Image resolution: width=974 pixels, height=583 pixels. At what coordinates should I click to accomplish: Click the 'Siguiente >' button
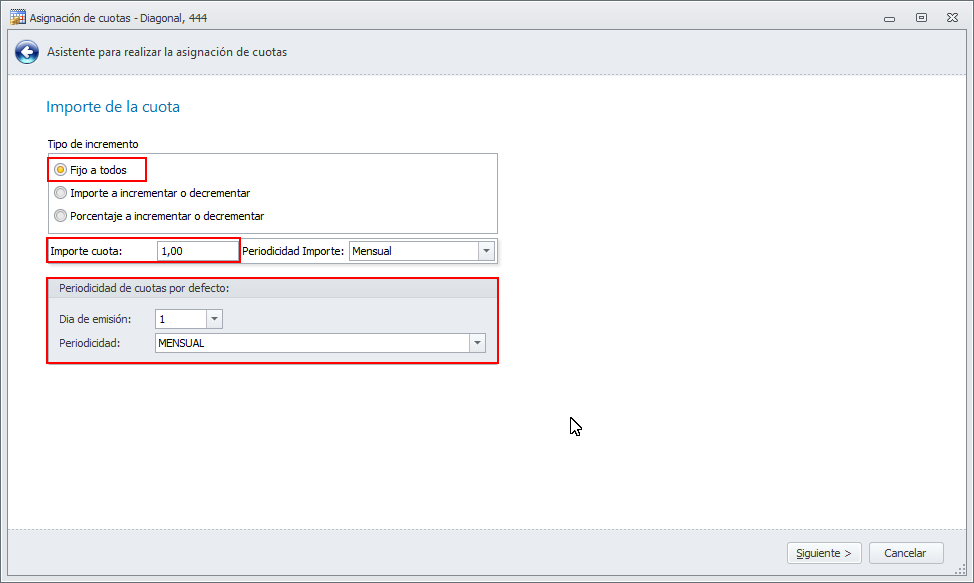(x=824, y=553)
